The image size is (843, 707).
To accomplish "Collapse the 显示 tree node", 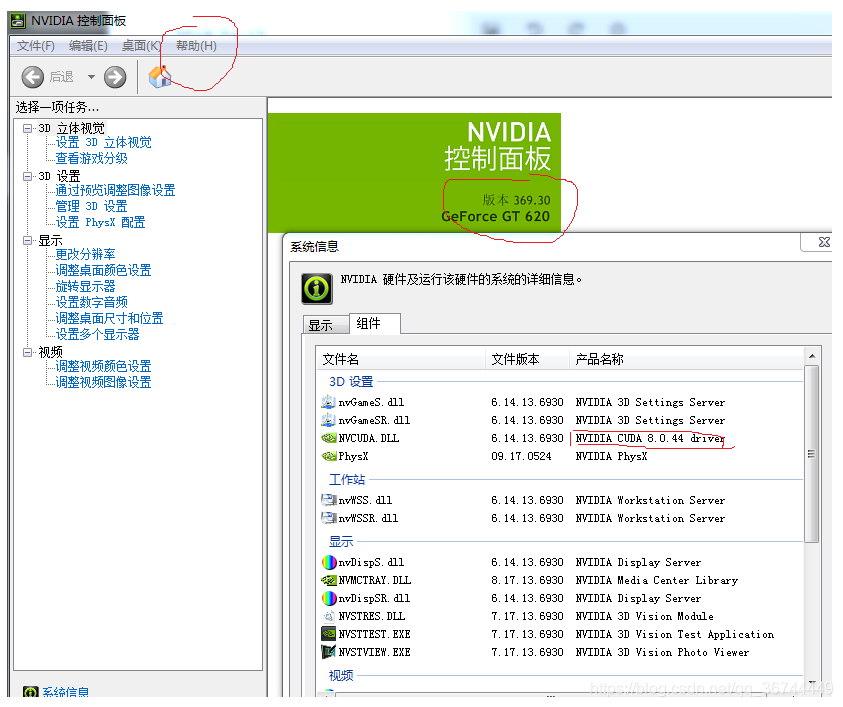I will pos(27,240).
